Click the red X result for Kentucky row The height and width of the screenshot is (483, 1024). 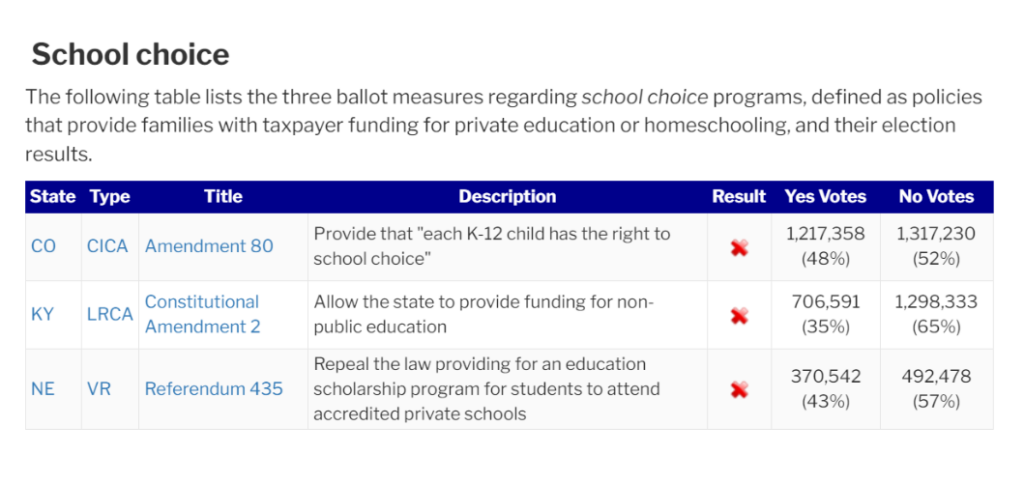tap(739, 315)
